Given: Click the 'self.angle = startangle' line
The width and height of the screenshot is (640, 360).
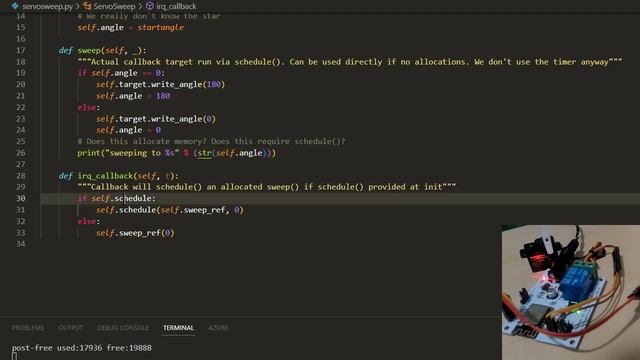Looking at the screenshot, I should click(131, 27).
